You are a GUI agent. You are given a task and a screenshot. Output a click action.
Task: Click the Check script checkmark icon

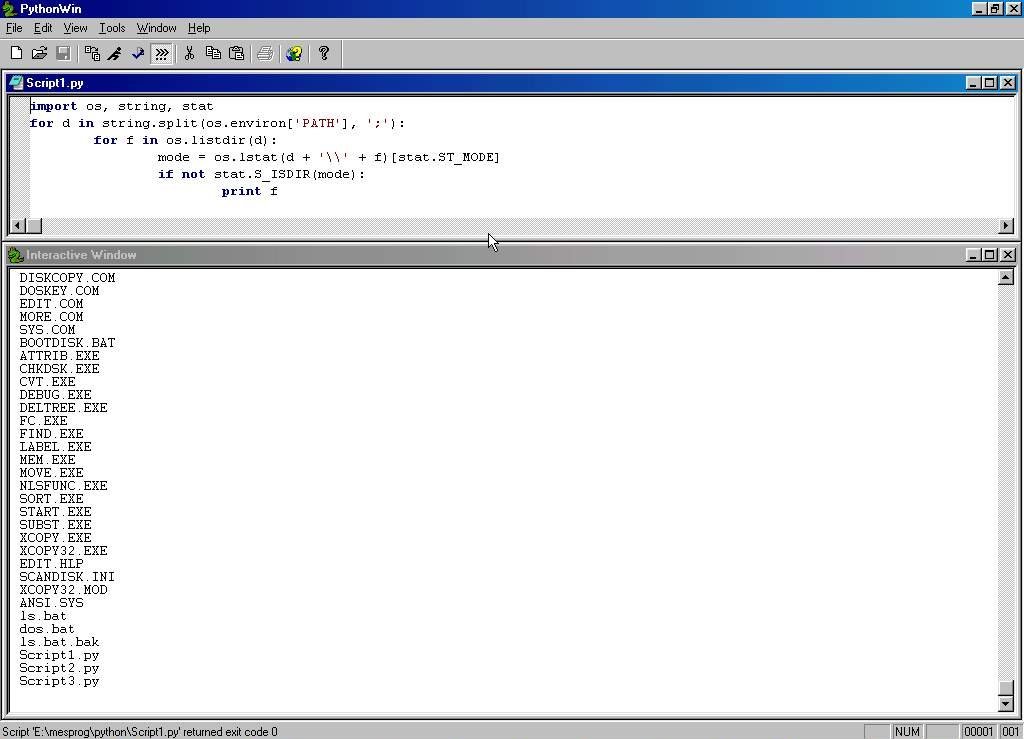[x=138, y=54]
